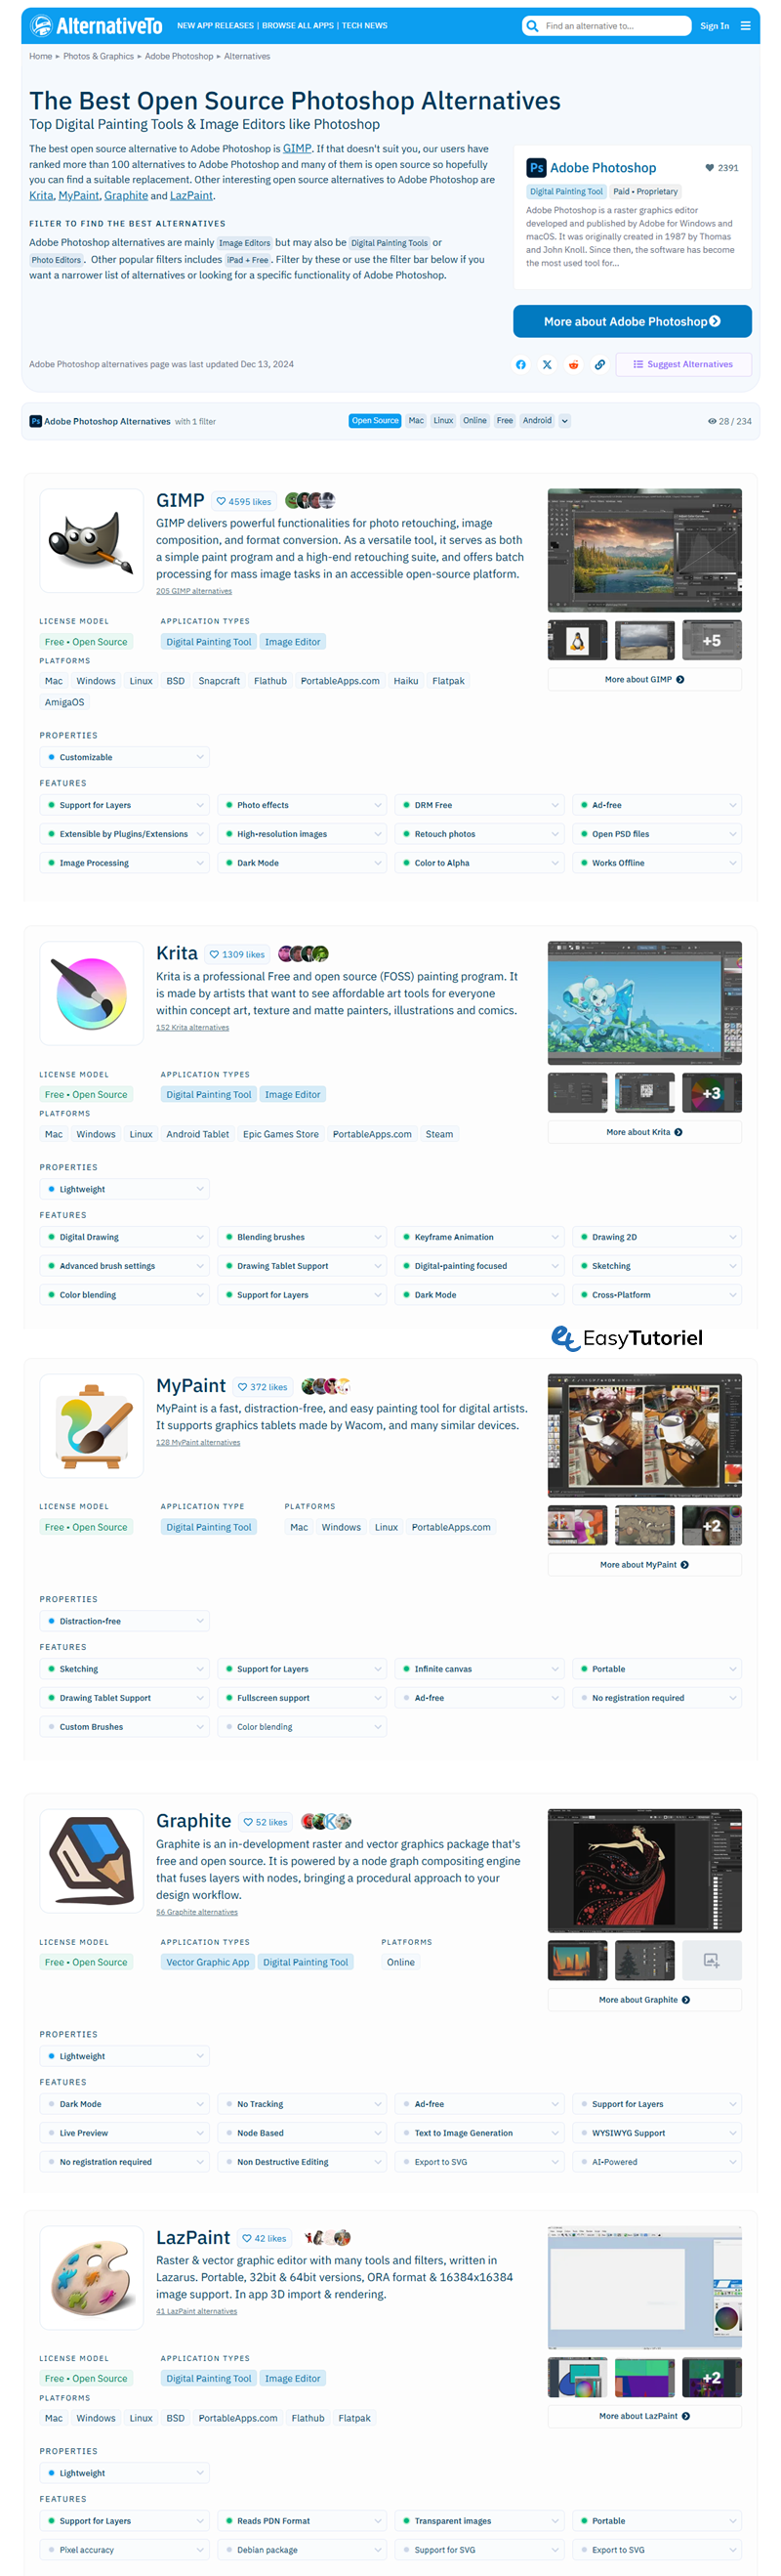
Task: Click iPad + Free filter tag
Action: click(x=247, y=260)
